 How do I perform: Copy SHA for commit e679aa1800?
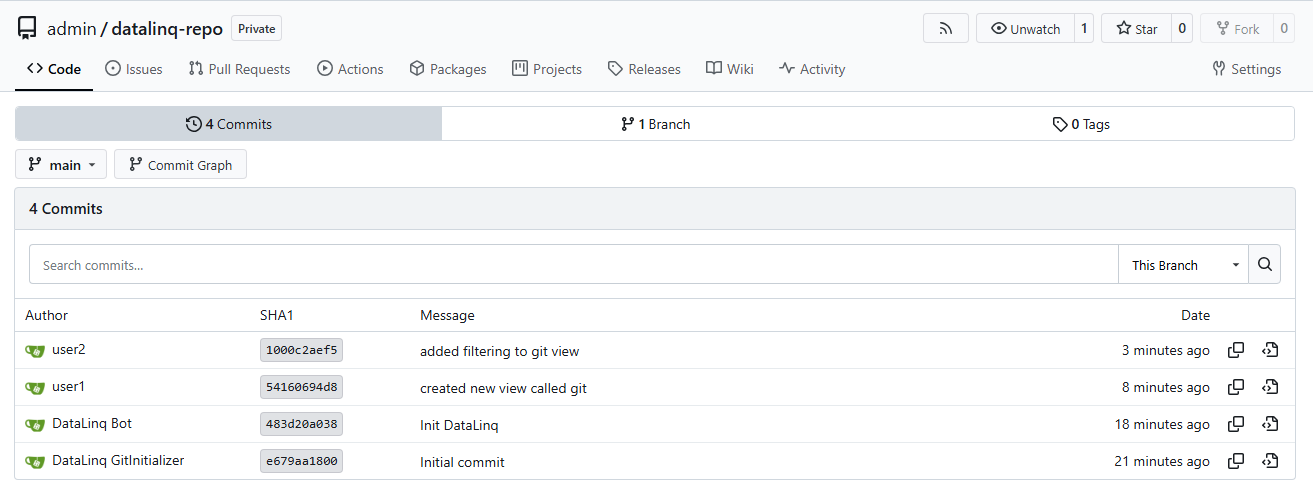pyautogui.click(x=1236, y=461)
